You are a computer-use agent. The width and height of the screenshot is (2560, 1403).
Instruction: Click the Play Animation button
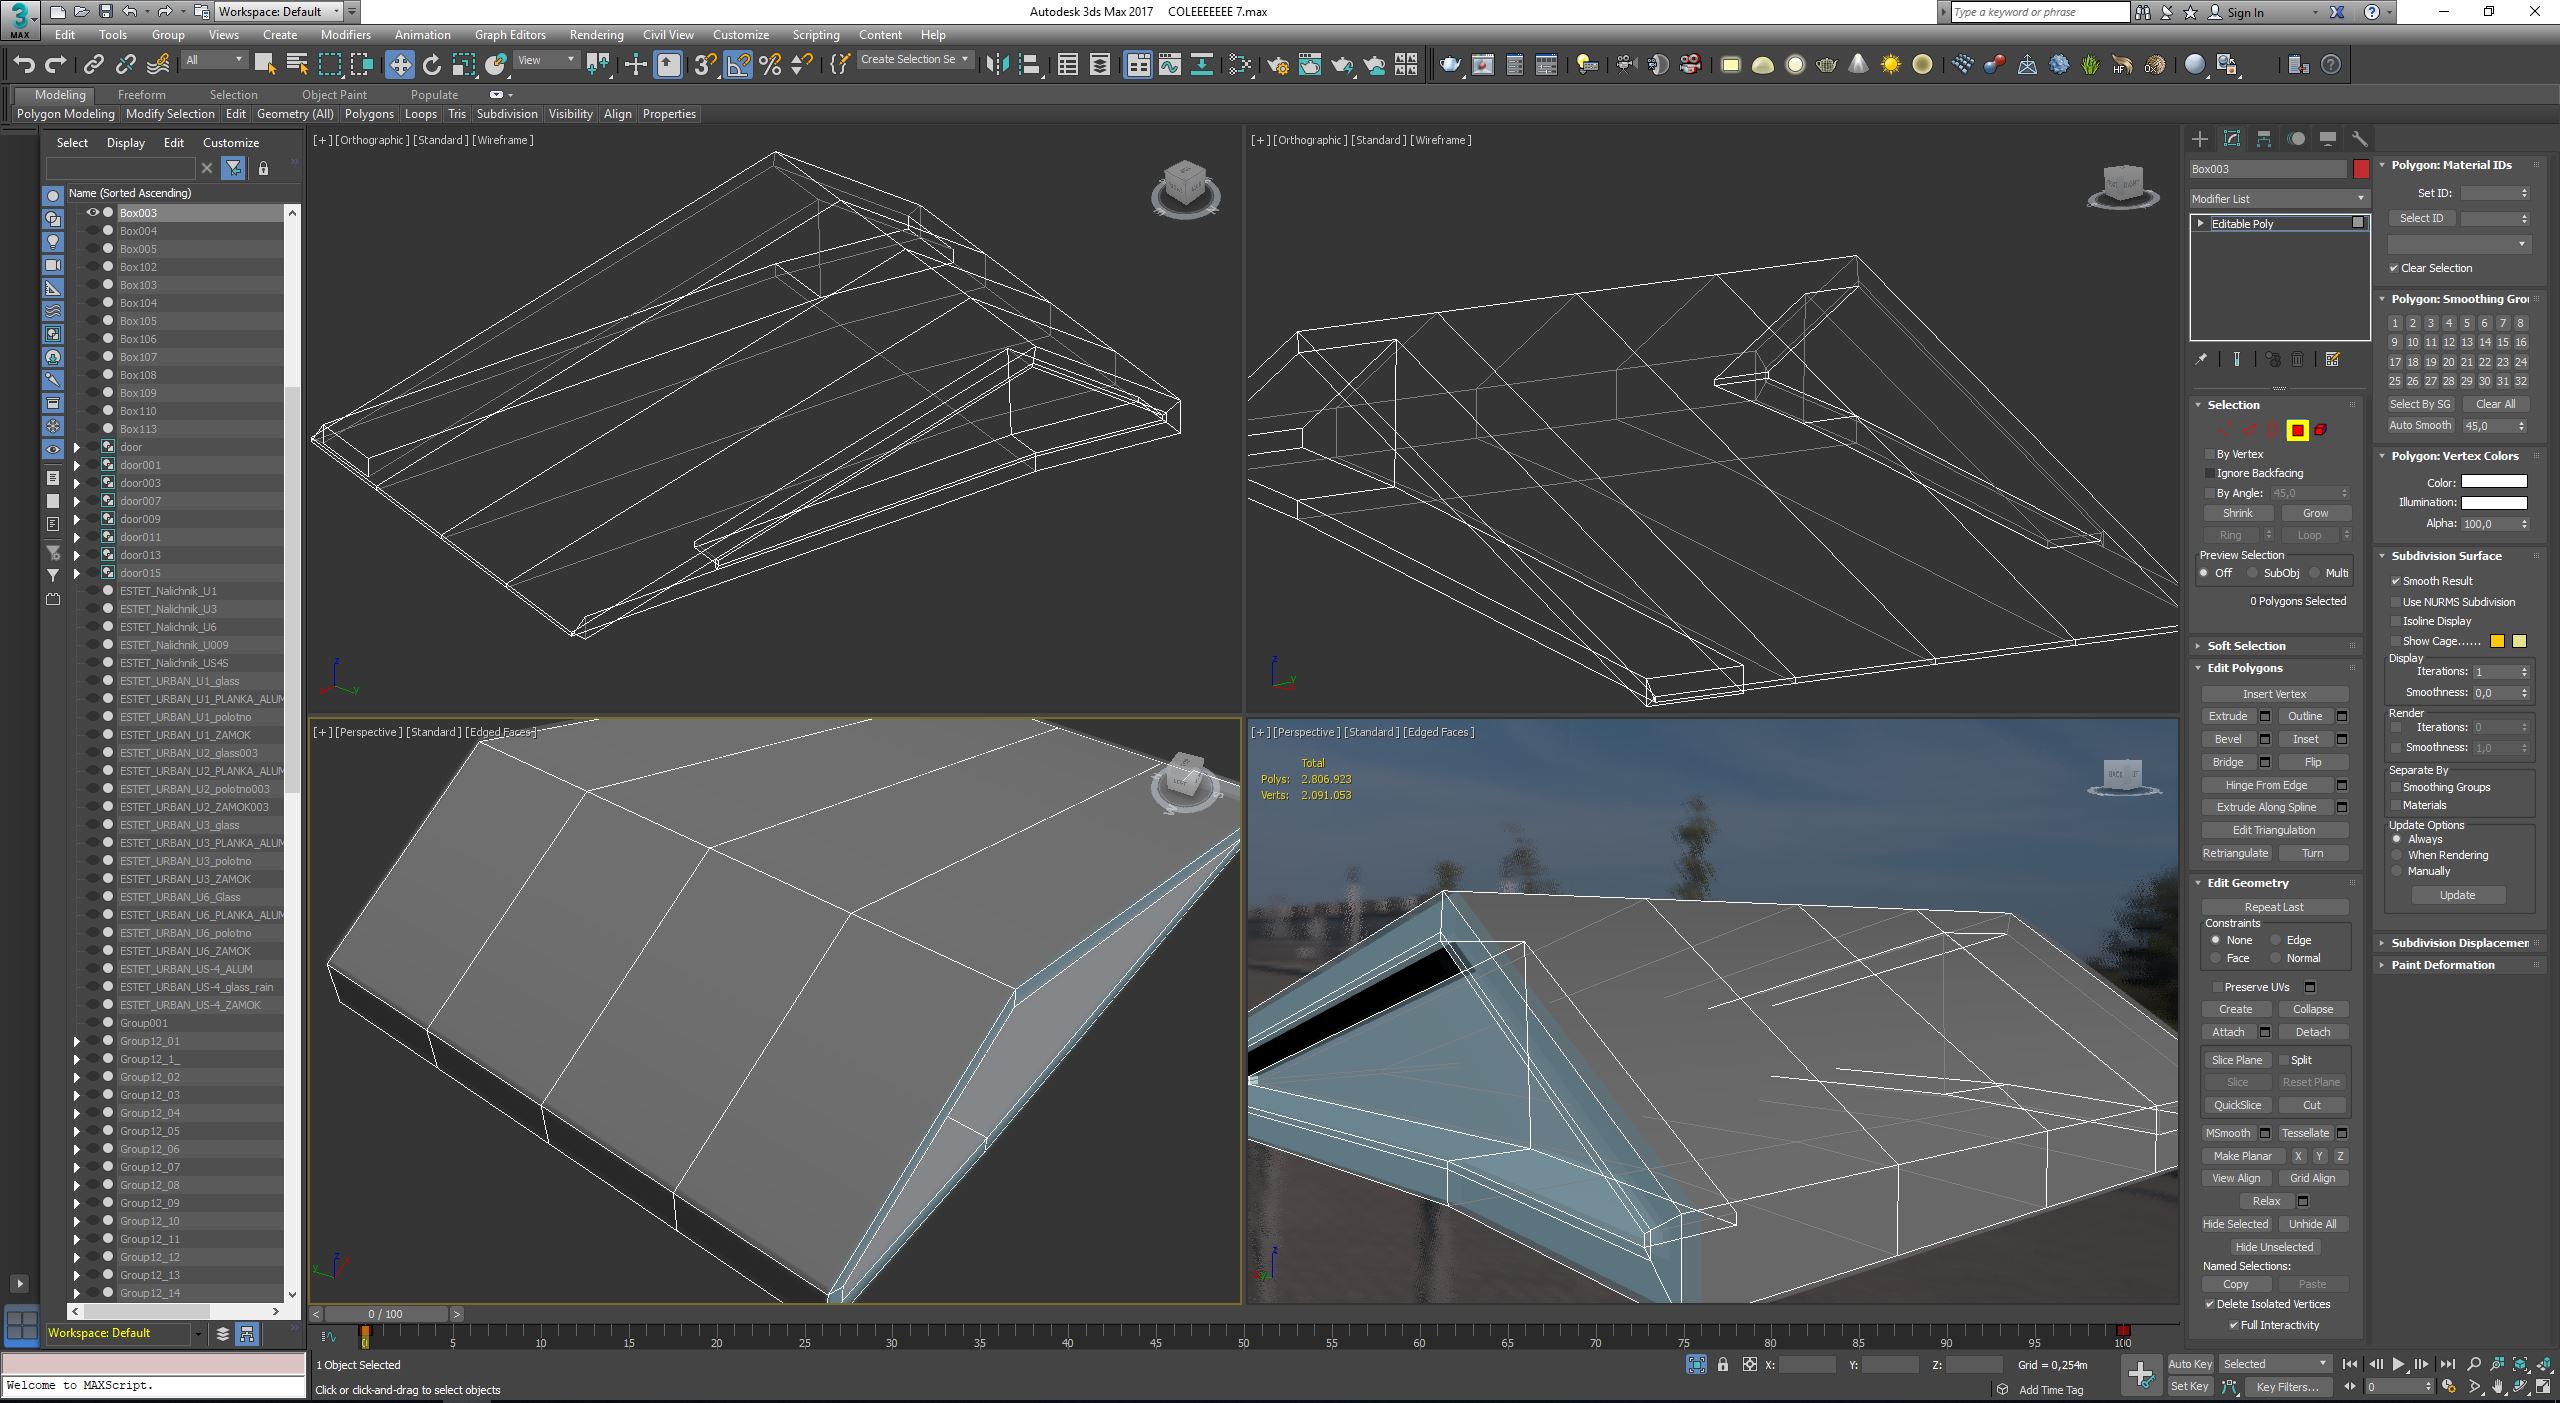2397,1364
